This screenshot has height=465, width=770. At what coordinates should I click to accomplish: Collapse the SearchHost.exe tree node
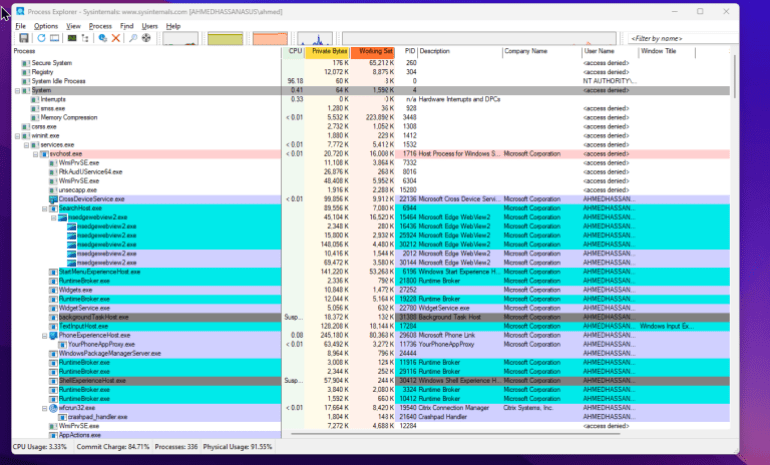[x=44, y=208]
